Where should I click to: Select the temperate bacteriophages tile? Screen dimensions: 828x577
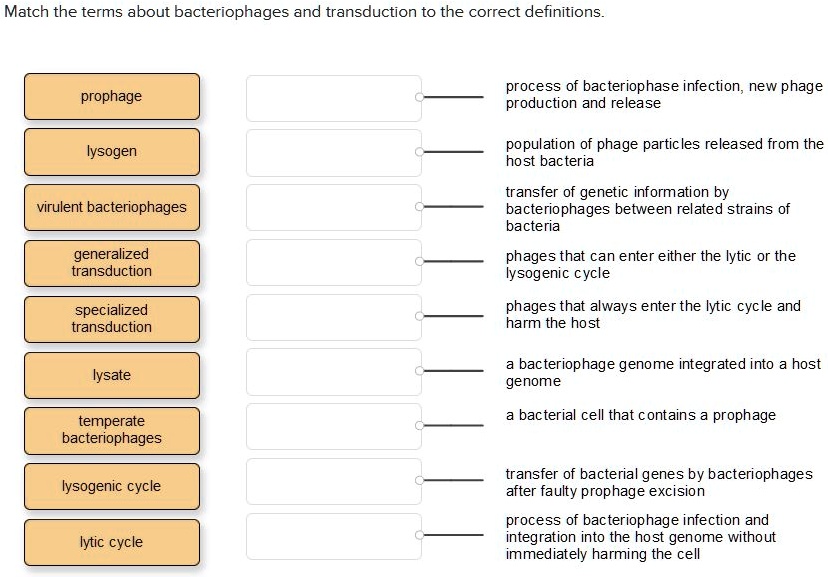[x=111, y=430]
